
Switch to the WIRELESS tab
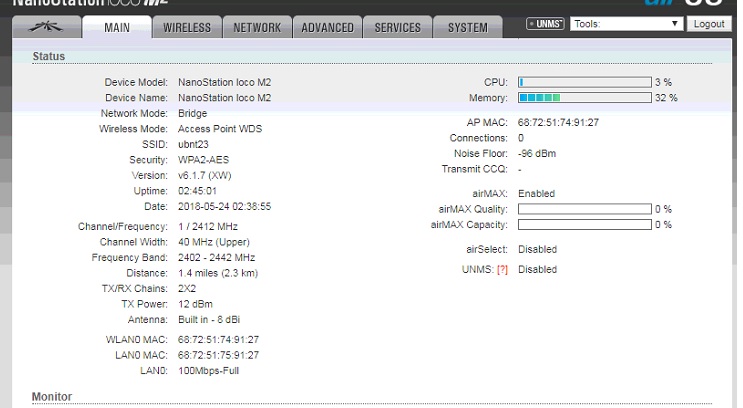pos(187,27)
